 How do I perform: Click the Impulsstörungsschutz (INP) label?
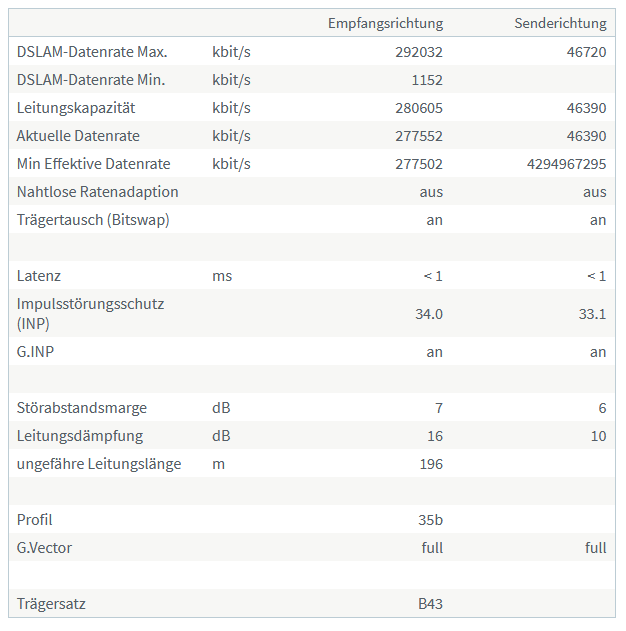click(91, 313)
